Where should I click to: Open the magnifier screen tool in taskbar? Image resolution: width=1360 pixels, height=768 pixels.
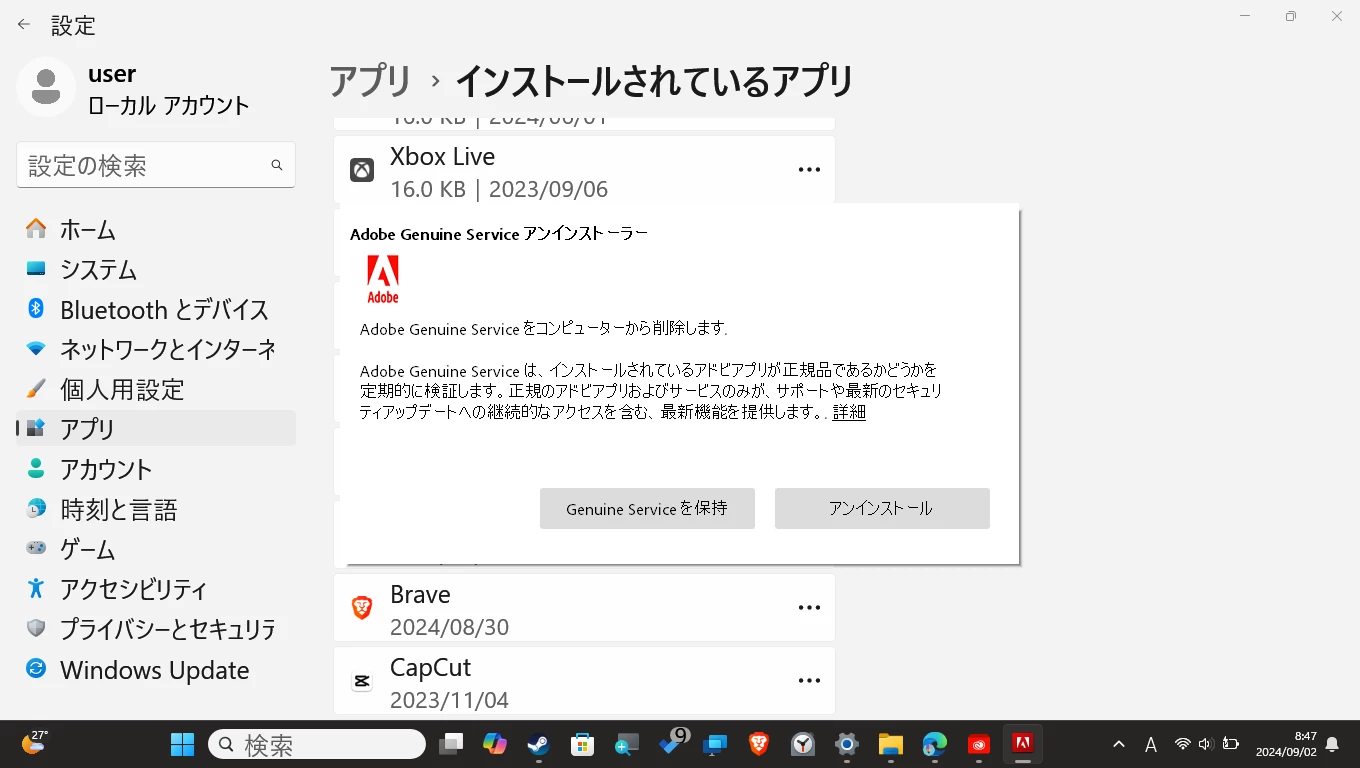tap(626, 744)
